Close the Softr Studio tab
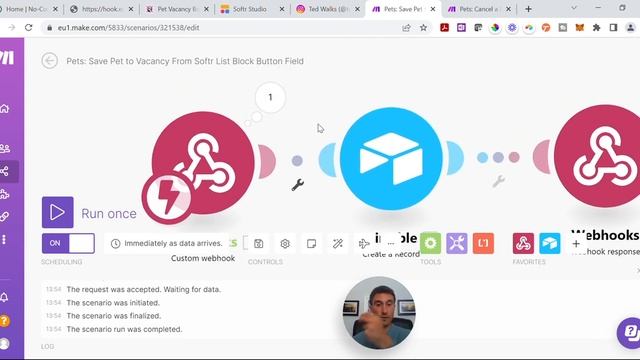Viewport: 640px width, 360px height. pos(282,9)
